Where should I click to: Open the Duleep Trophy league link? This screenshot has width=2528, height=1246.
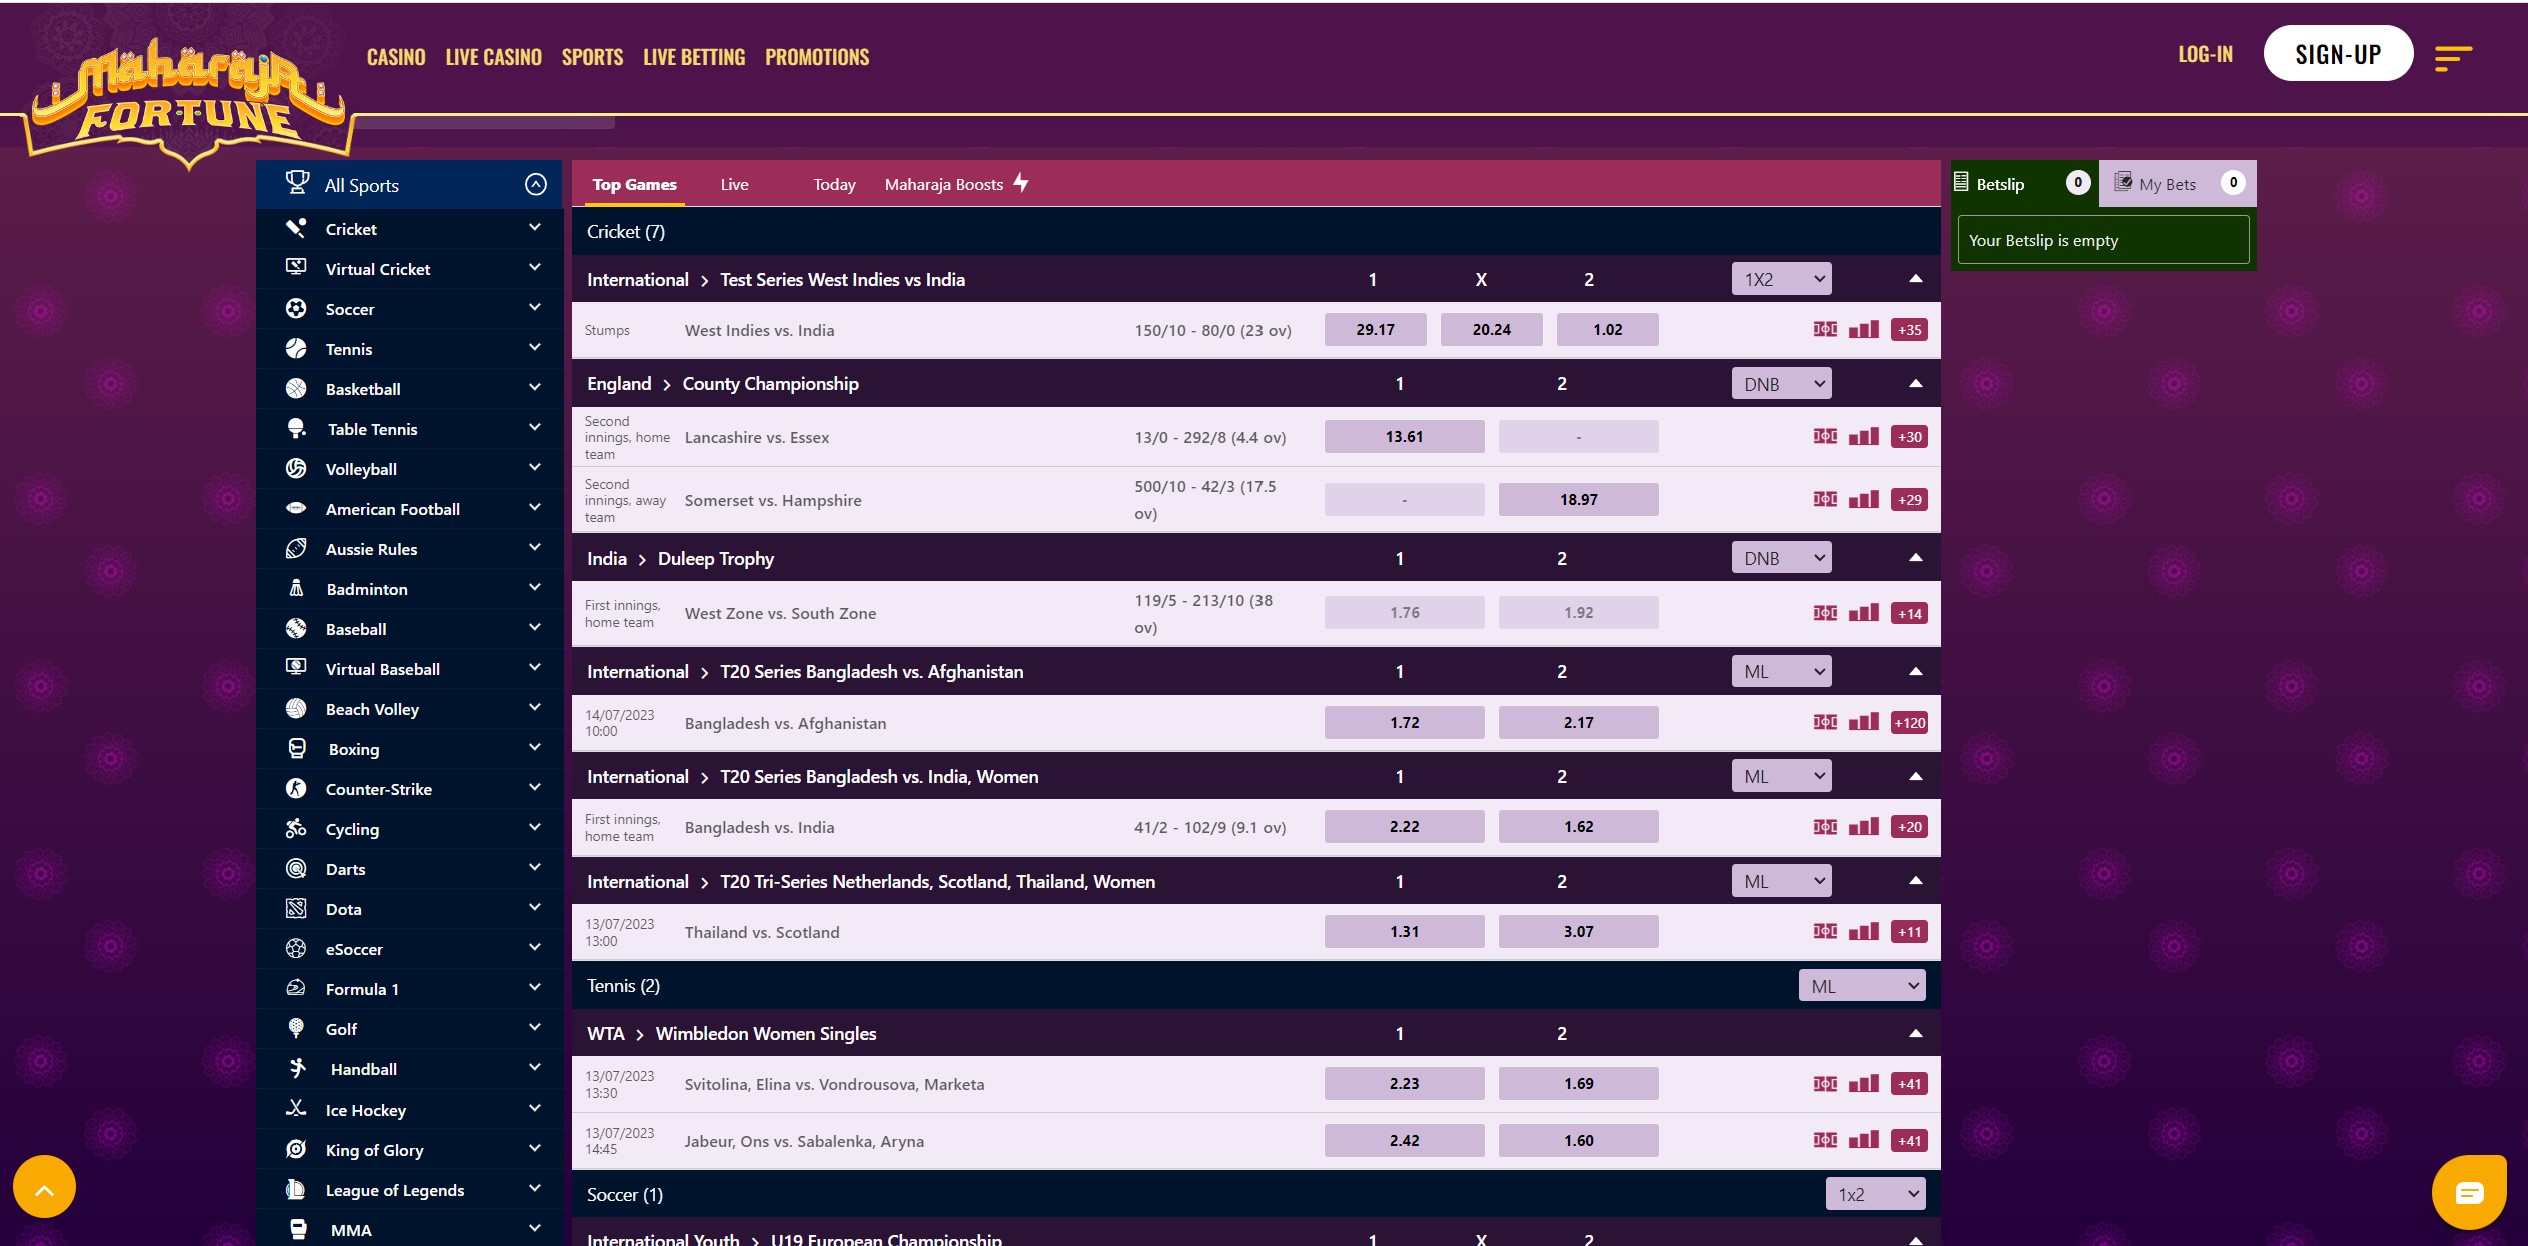(716, 558)
